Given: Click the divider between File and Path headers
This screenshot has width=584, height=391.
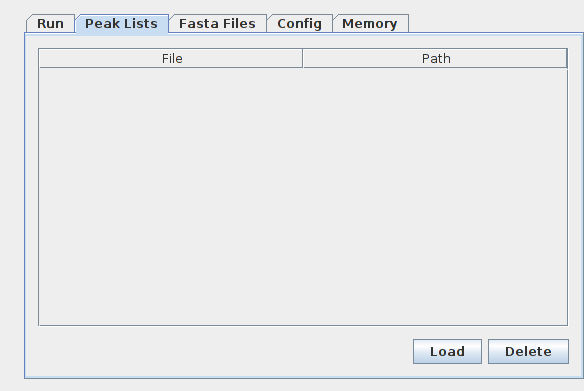Looking at the screenshot, I should [303, 58].
